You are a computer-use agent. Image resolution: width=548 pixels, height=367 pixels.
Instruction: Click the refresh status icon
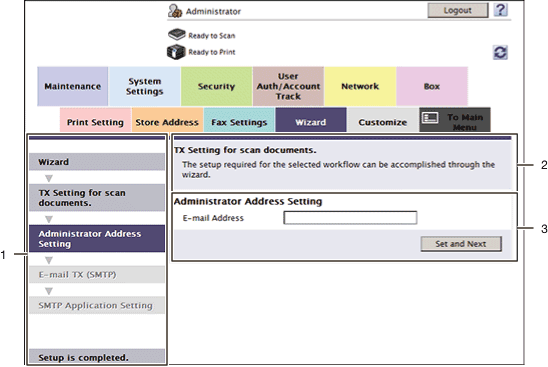500,53
